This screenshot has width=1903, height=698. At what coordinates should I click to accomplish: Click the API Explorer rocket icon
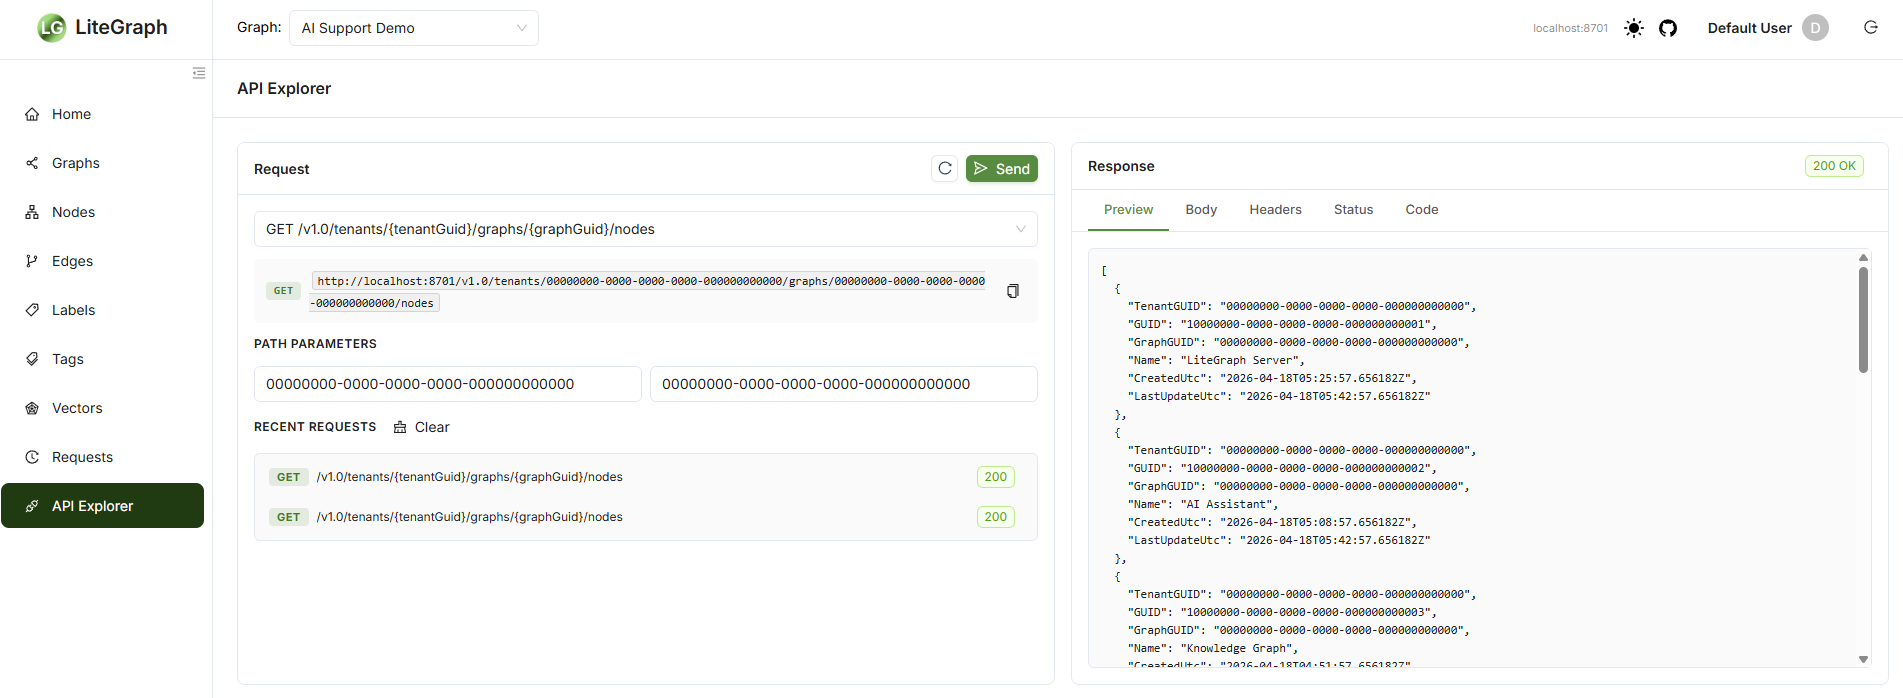pyautogui.click(x=32, y=506)
